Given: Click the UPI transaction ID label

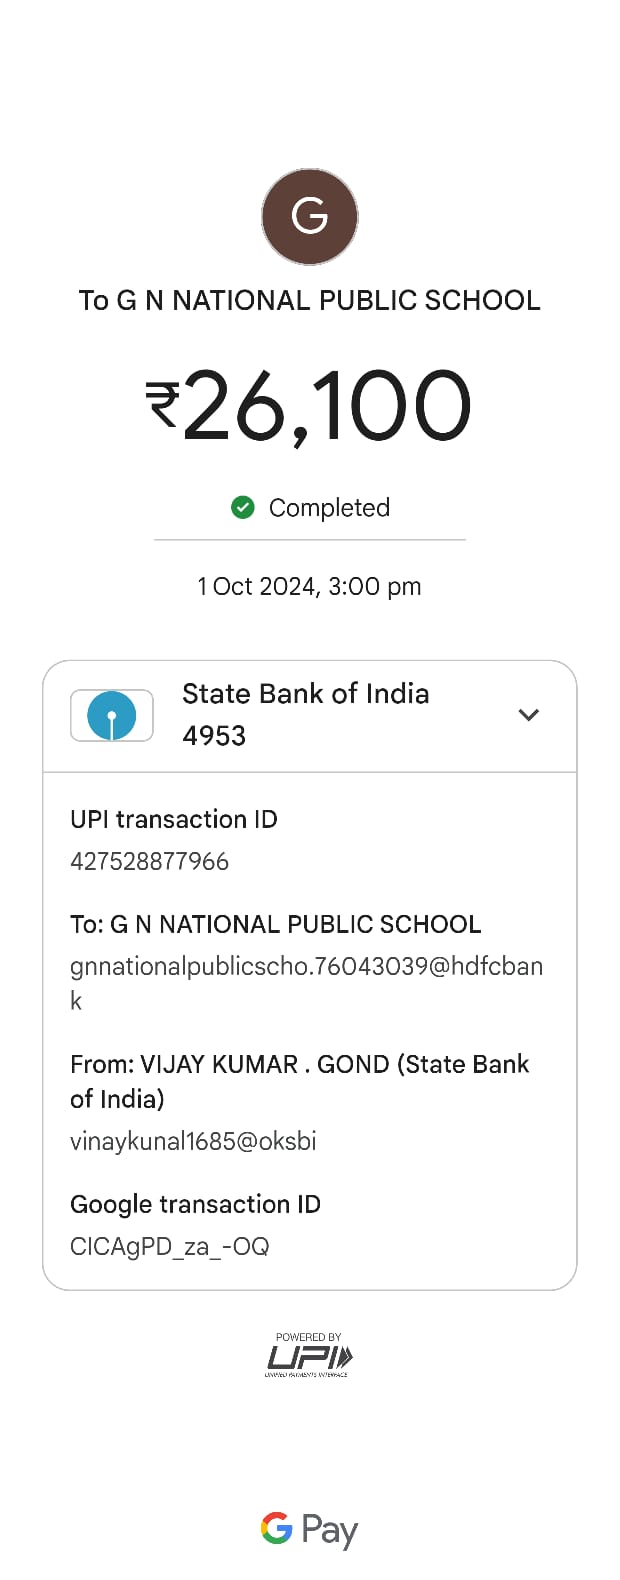Looking at the screenshot, I should (174, 819).
